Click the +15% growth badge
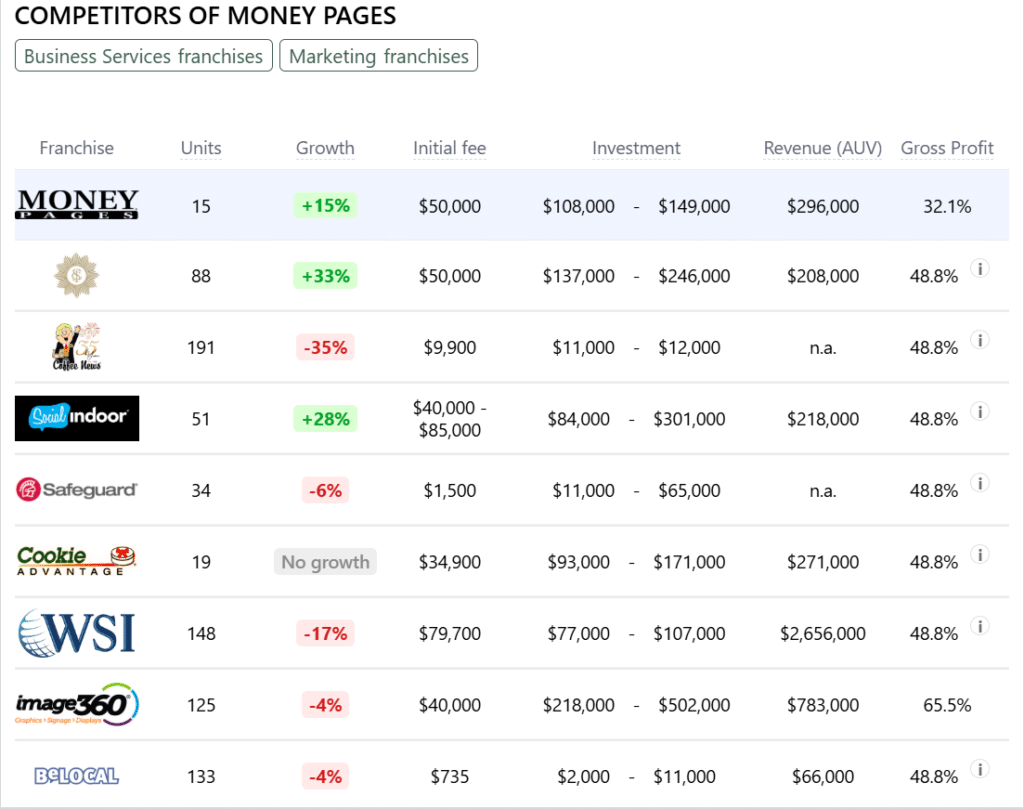 (x=325, y=206)
